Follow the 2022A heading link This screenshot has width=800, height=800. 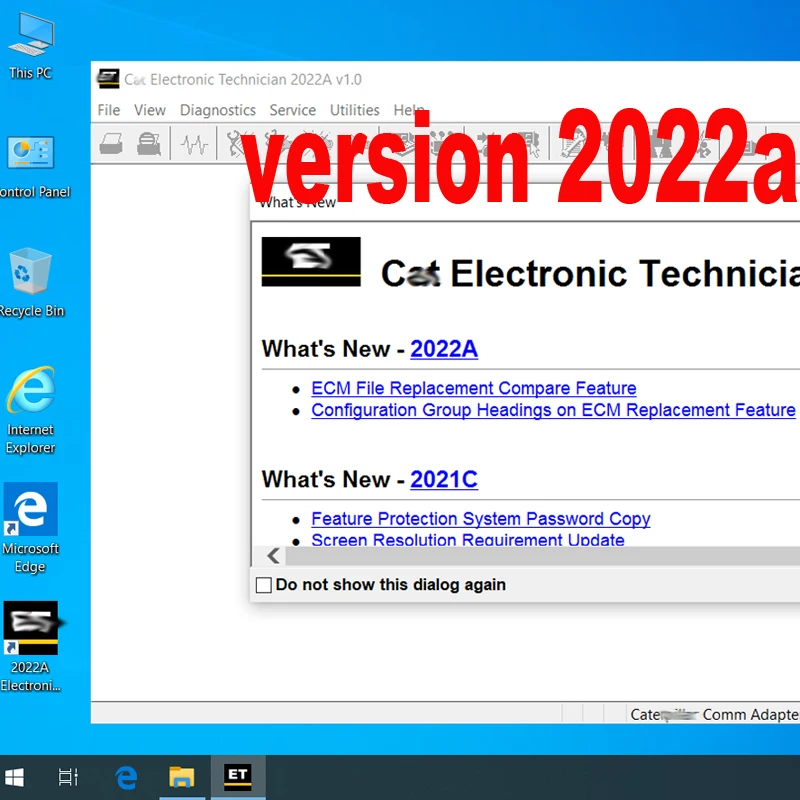444,349
